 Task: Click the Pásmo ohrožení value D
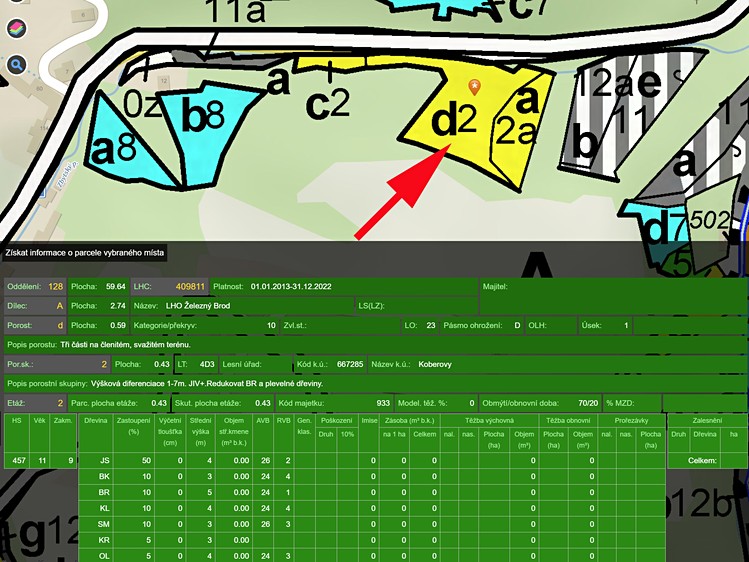click(517, 325)
